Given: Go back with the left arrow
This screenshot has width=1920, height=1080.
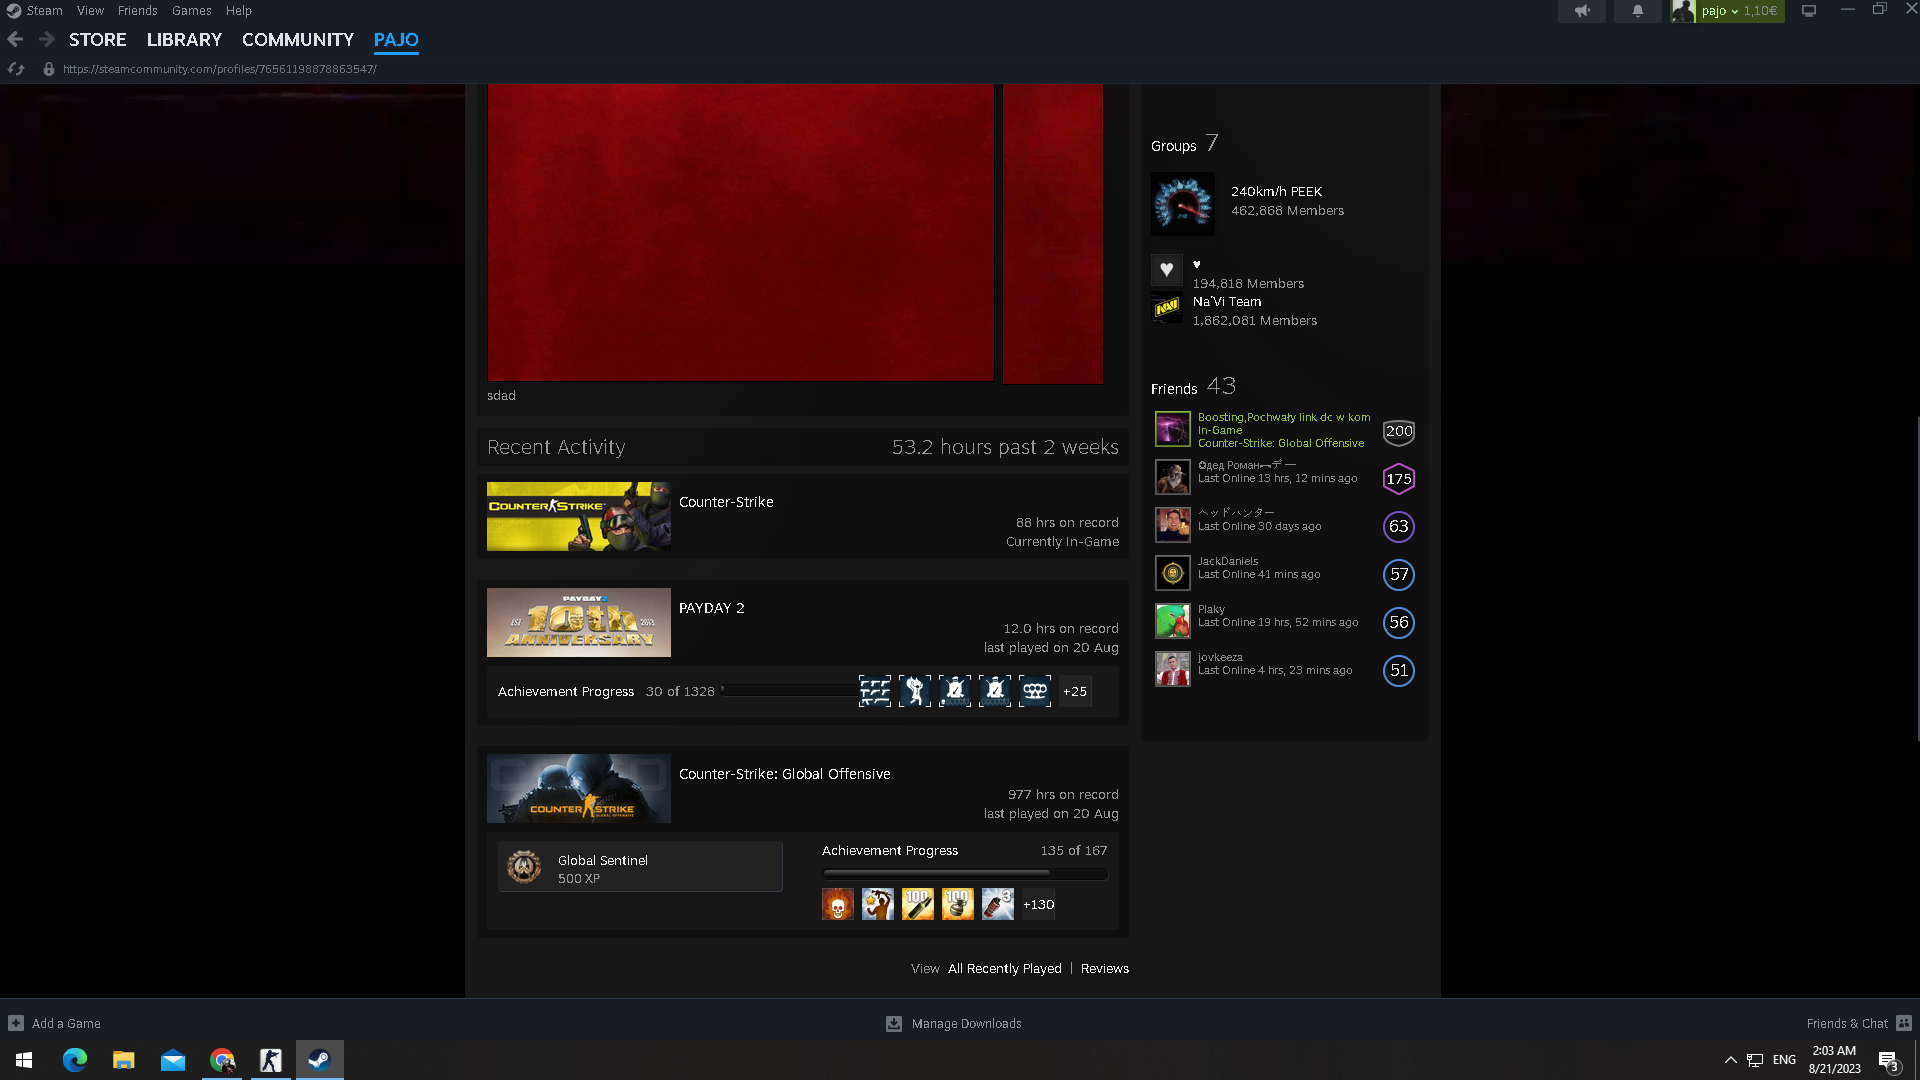Looking at the screenshot, I should [15, 39].
